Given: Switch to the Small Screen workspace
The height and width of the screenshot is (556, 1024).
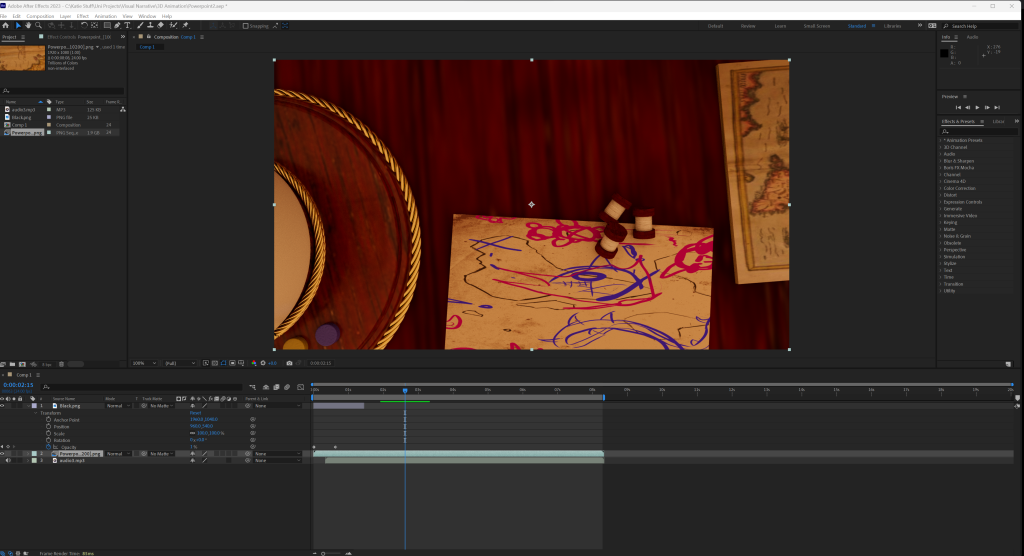Looking at the screenshot, I should click(x=815, y=25).
